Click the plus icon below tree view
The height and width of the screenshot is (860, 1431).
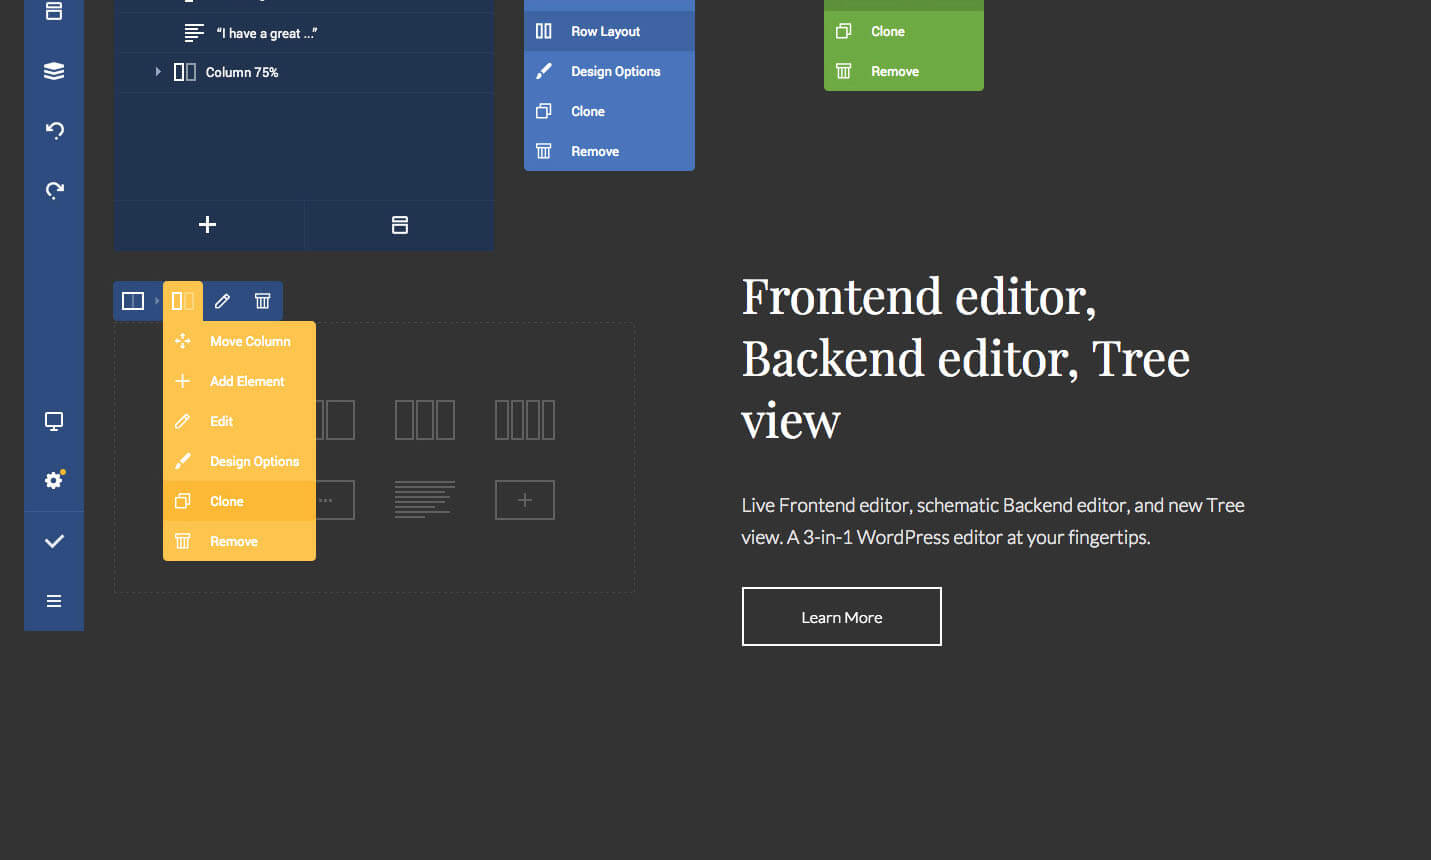(x=208, y=225)
